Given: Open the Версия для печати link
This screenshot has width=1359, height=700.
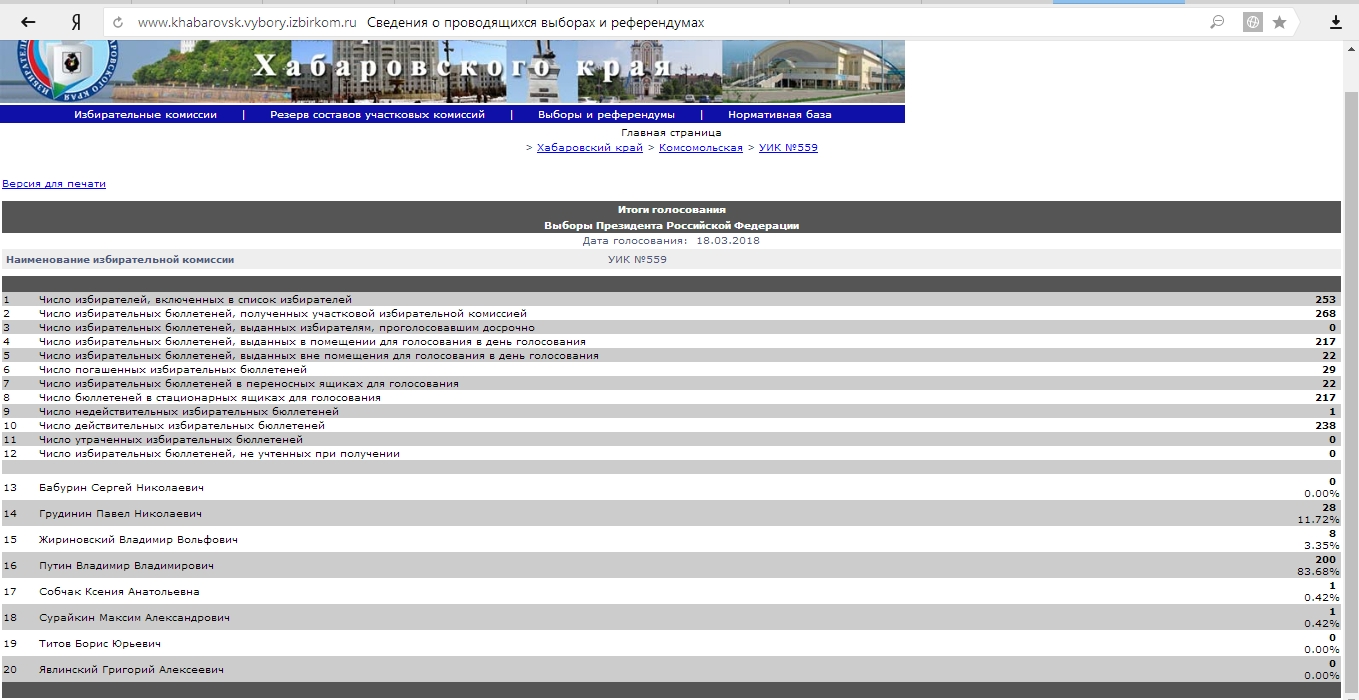Looking at the screenshot, I should pos(54,184).
